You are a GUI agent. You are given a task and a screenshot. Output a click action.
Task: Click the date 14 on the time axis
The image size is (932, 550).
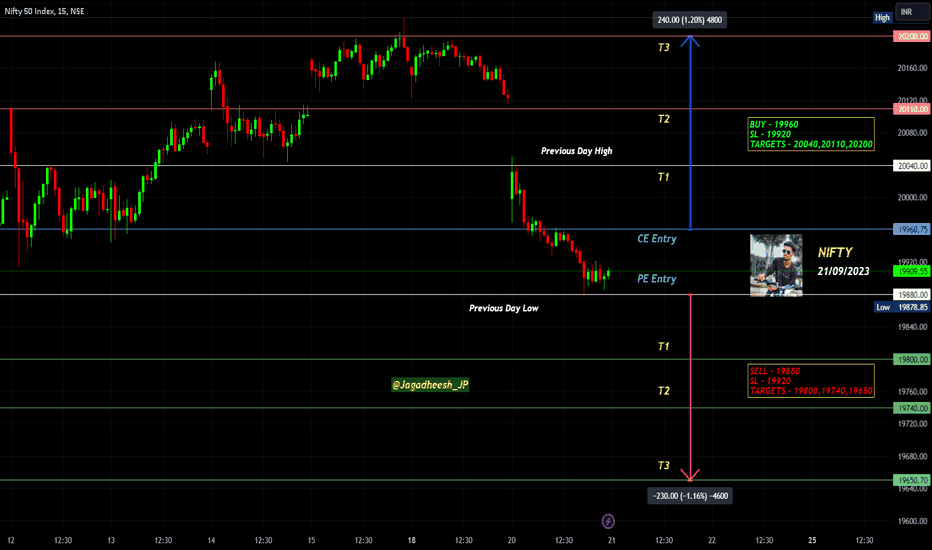pos(211,540)
